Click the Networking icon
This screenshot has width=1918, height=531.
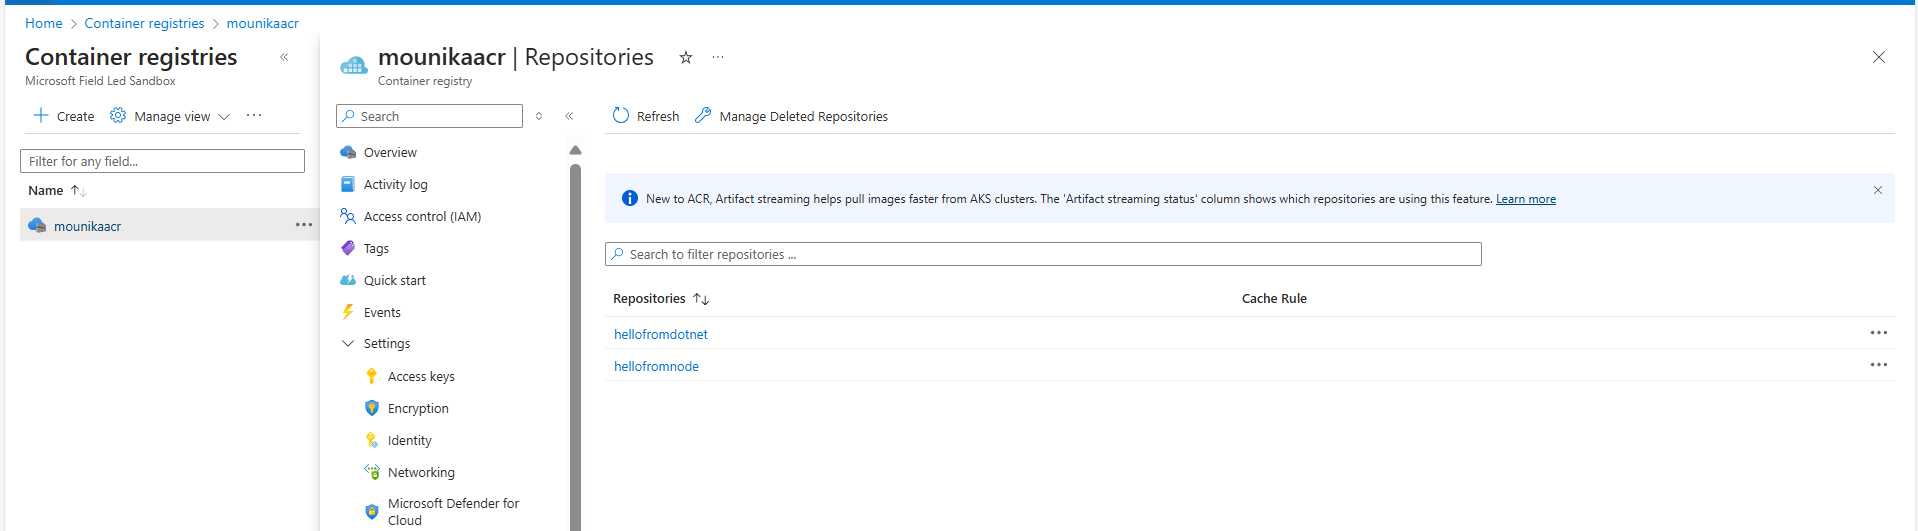click(x=372, y=472)
